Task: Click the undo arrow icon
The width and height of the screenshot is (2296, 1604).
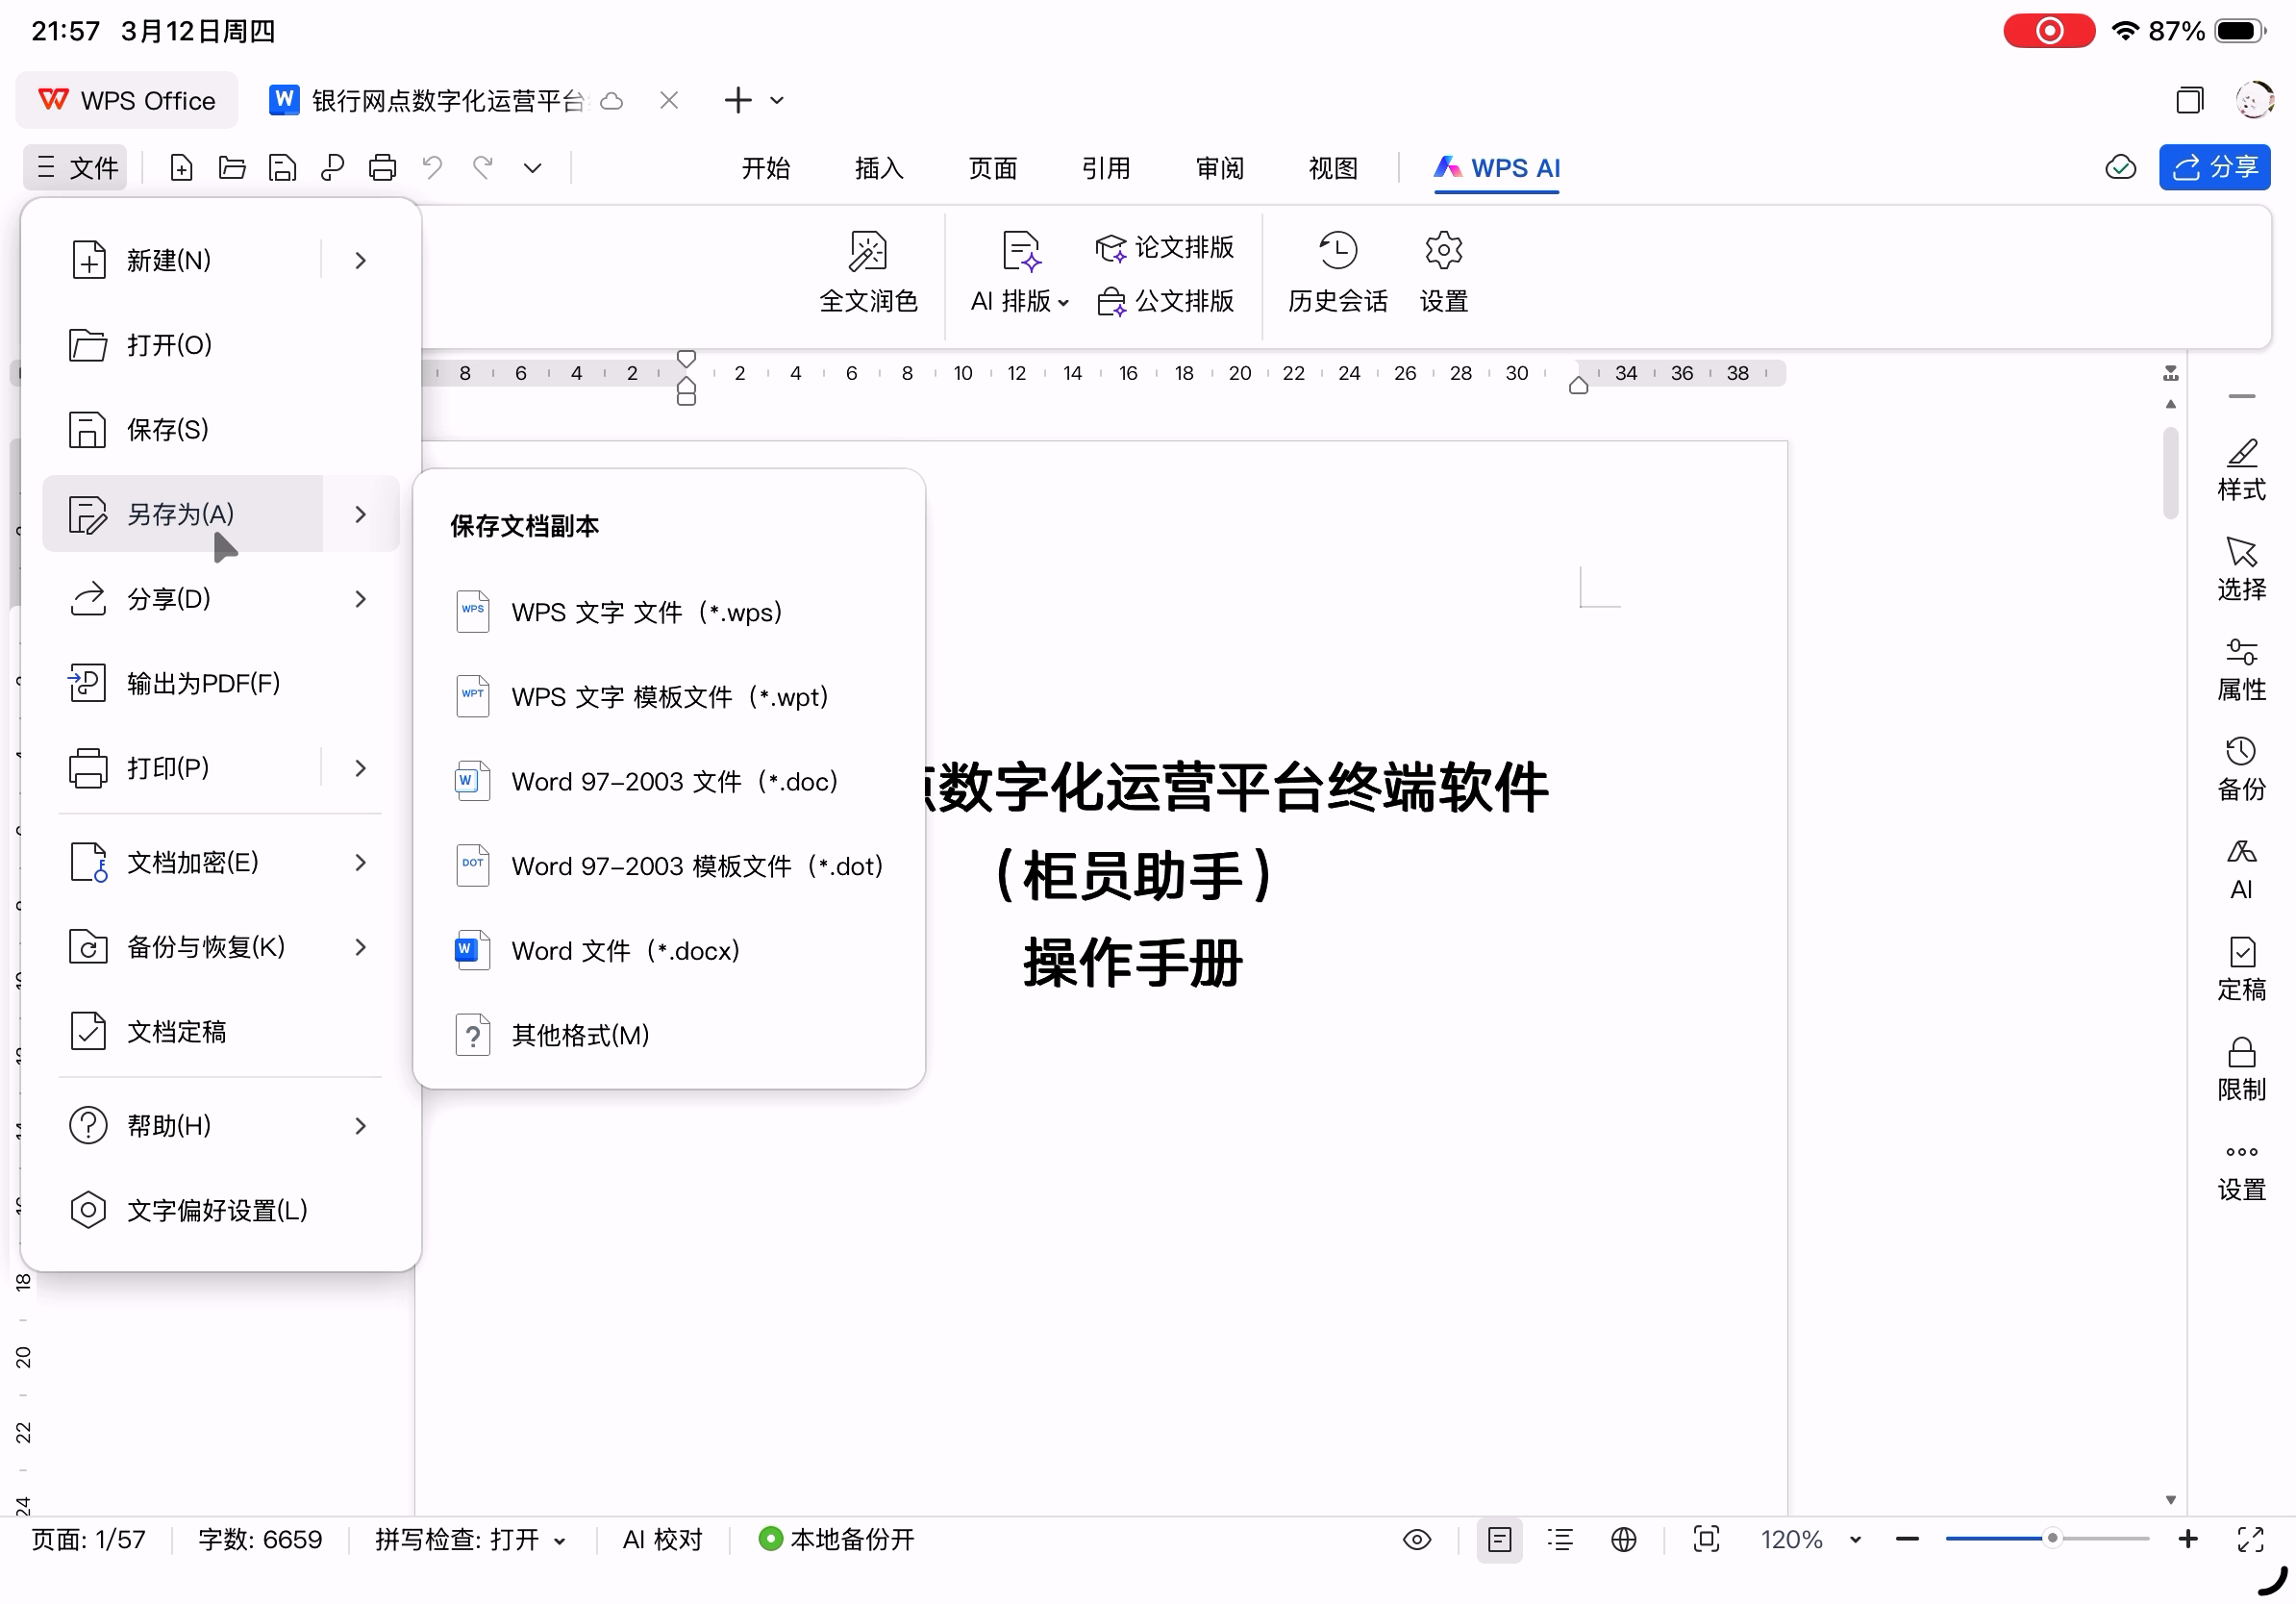Action: coord(432,168)
